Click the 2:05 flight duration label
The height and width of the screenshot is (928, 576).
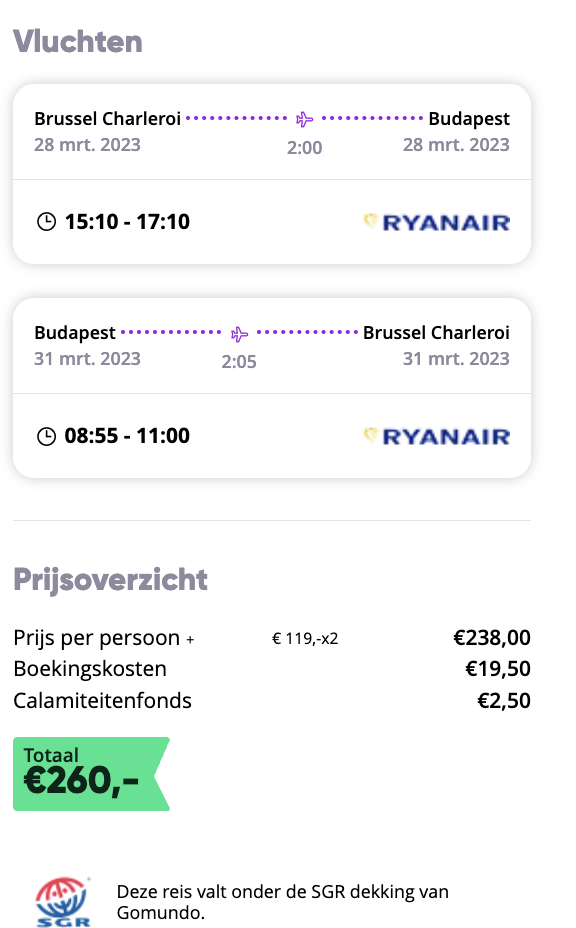(239, 362)
